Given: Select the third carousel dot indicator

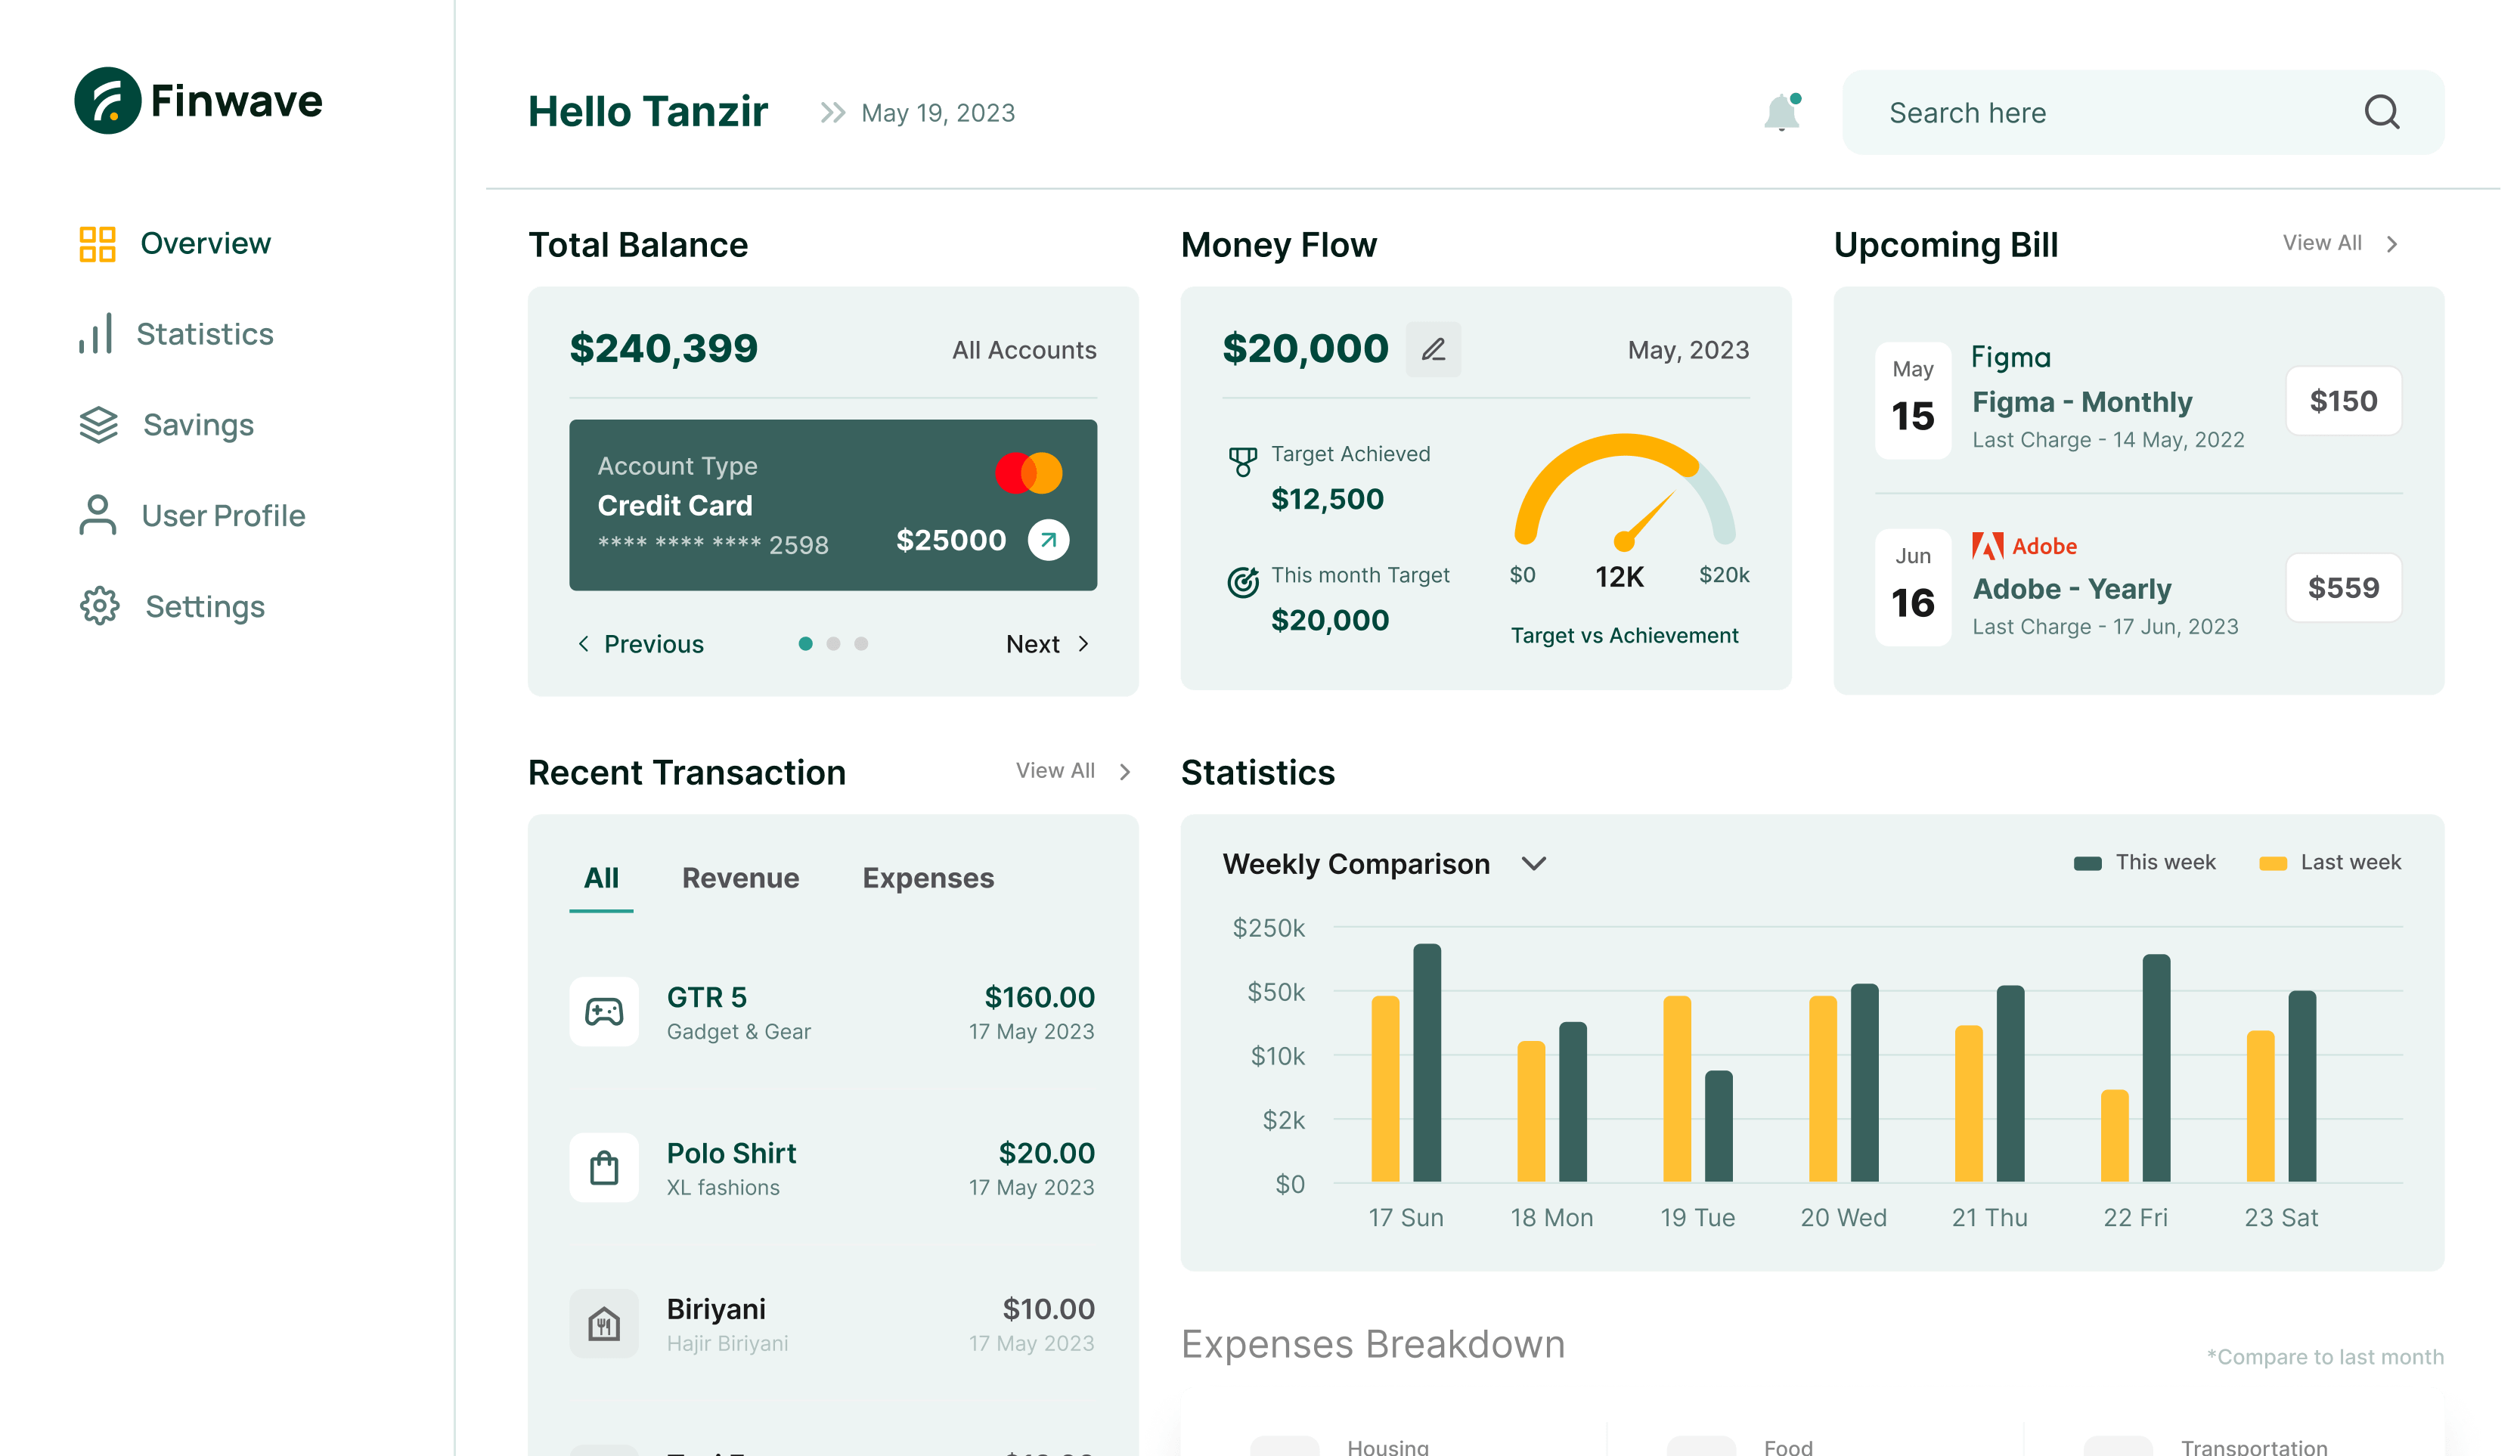Looking at the screenshot, I should 861,644.
